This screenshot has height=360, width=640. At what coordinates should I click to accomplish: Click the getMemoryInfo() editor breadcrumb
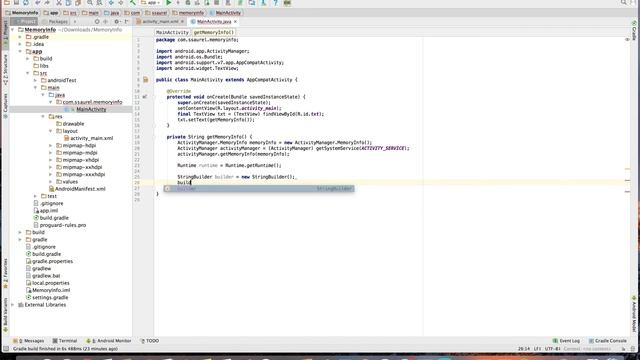(x=214, y=32)
